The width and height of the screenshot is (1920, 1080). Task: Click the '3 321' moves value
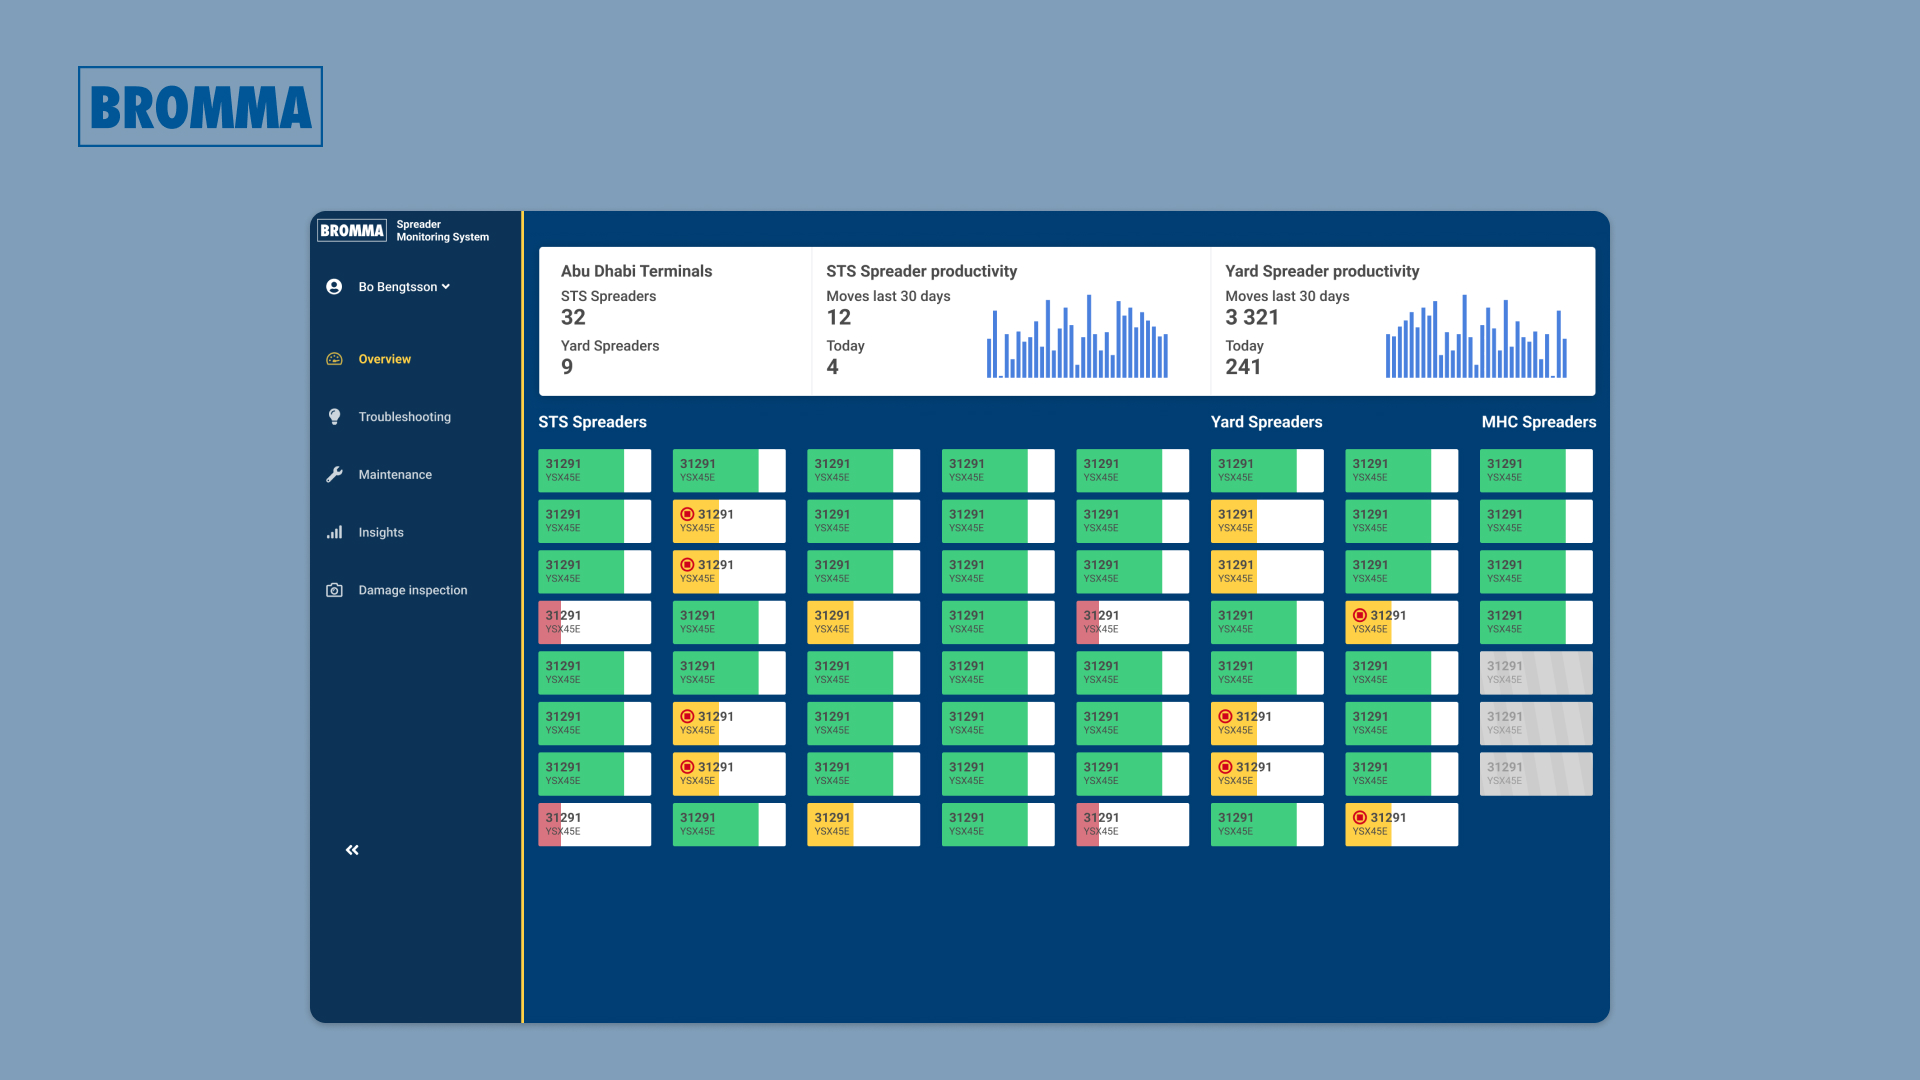(x=1252, y=318)
